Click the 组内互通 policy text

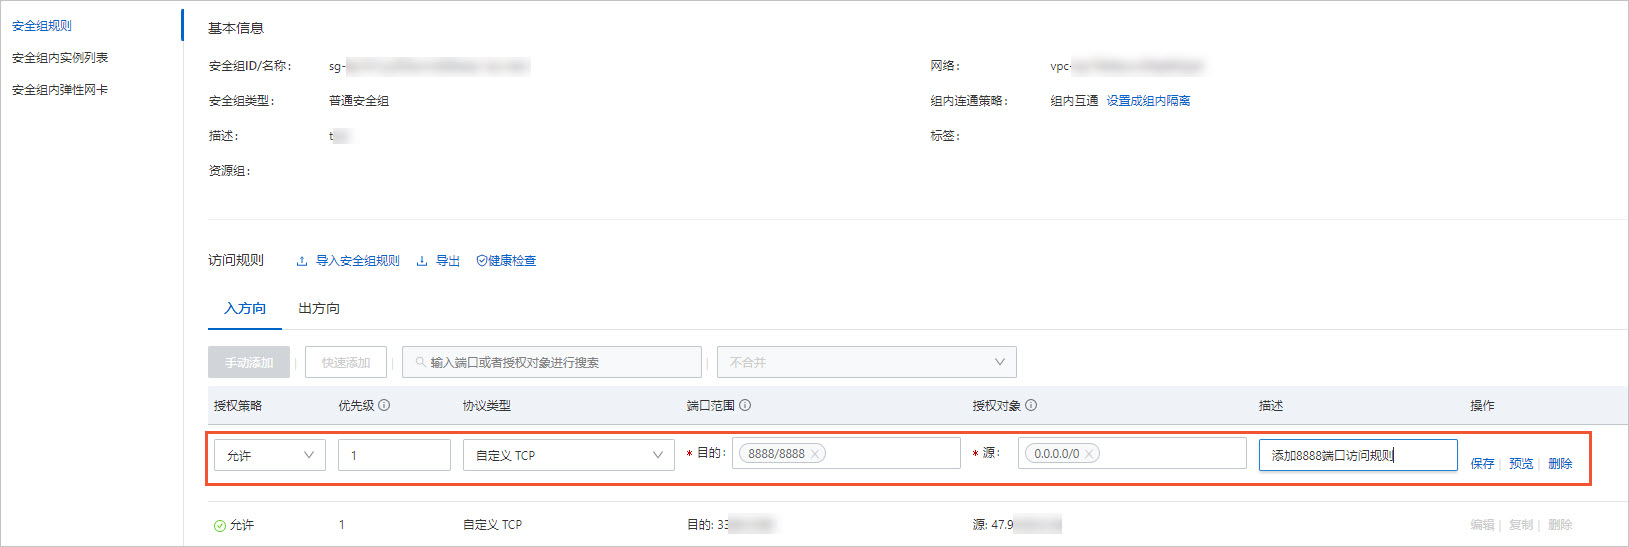point(1074,101)
